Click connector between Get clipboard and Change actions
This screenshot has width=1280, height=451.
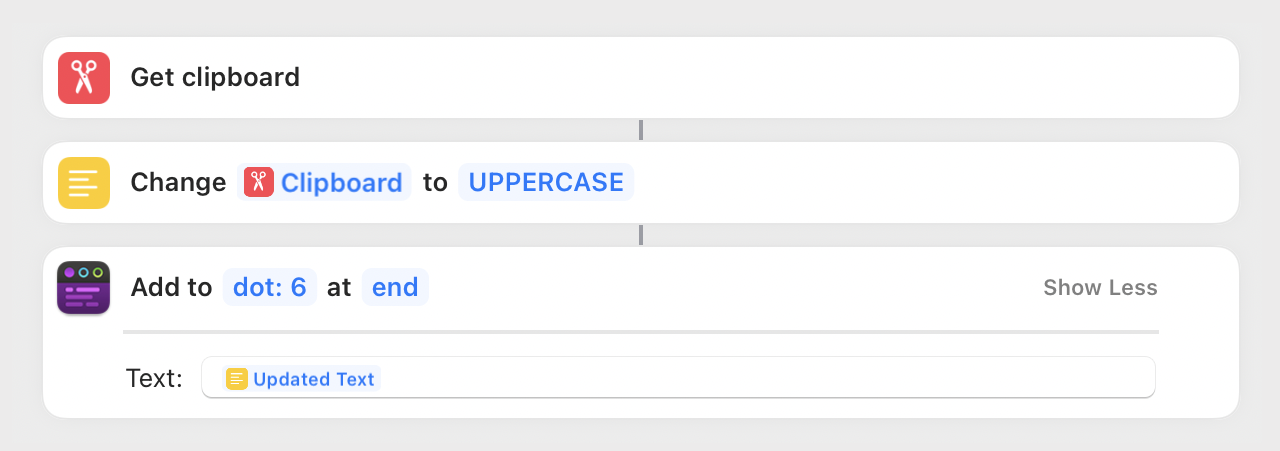(641, 130)
